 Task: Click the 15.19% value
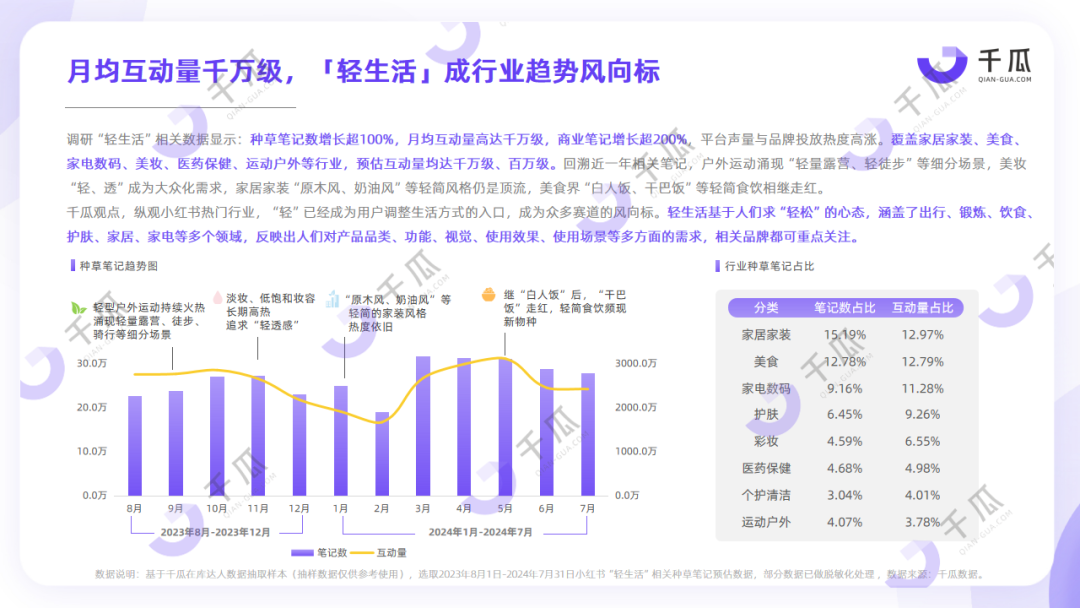[x=844, y=335]
